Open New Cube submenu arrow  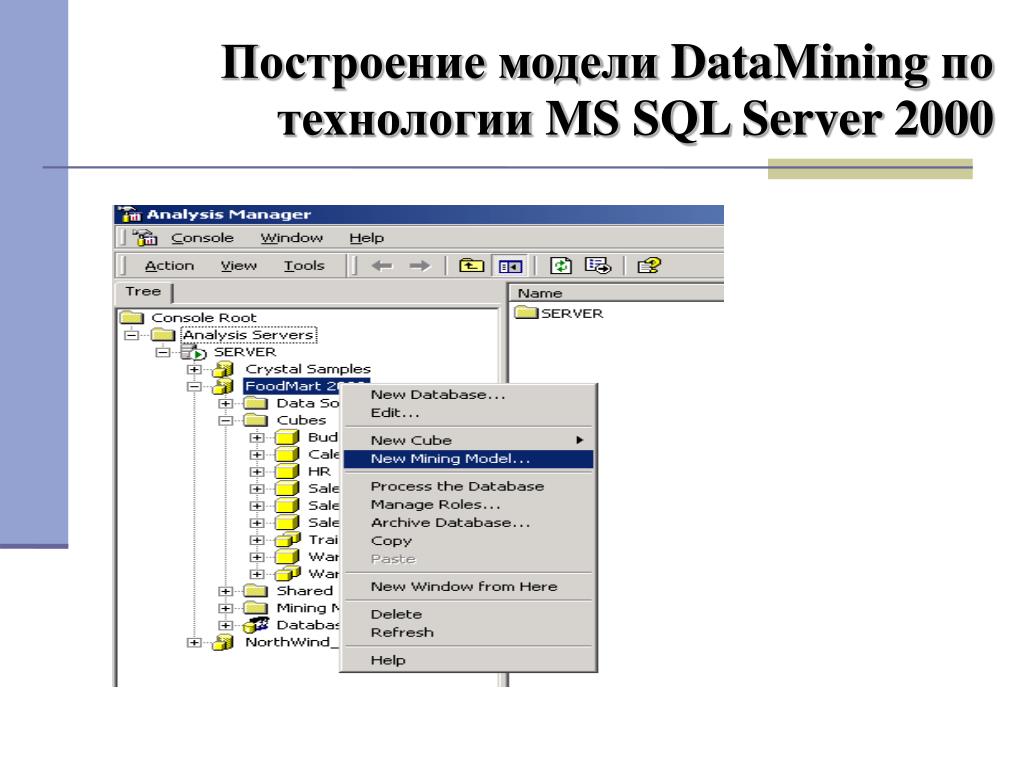tap(579, 440)
